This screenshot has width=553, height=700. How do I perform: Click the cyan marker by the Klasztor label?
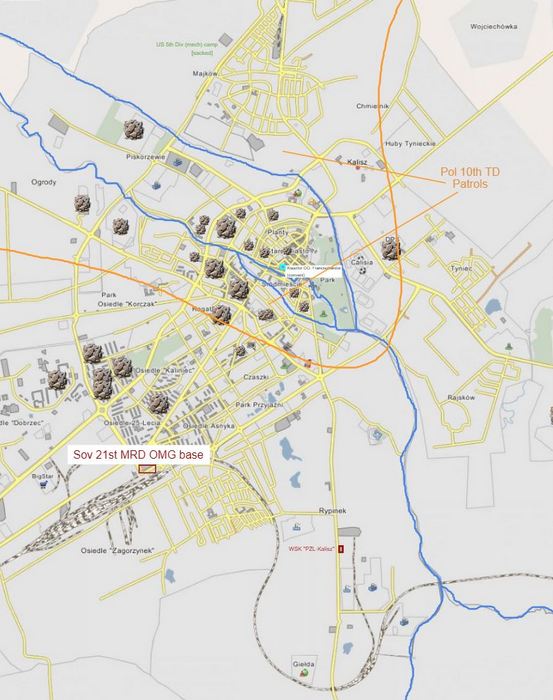[282, 267]
